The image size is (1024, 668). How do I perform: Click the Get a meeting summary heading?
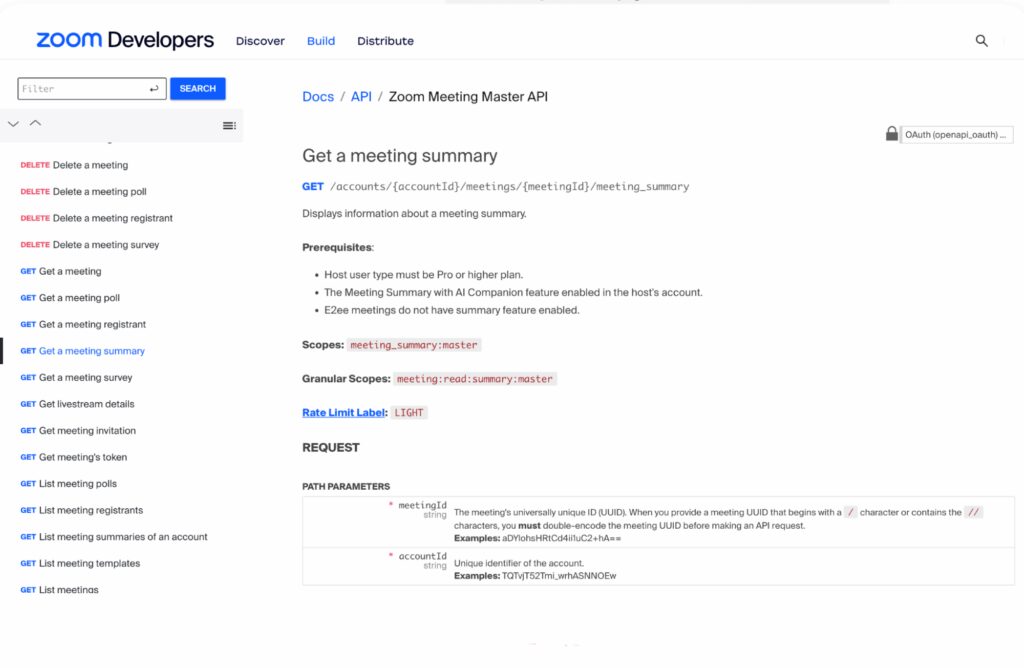pos(400,155)
